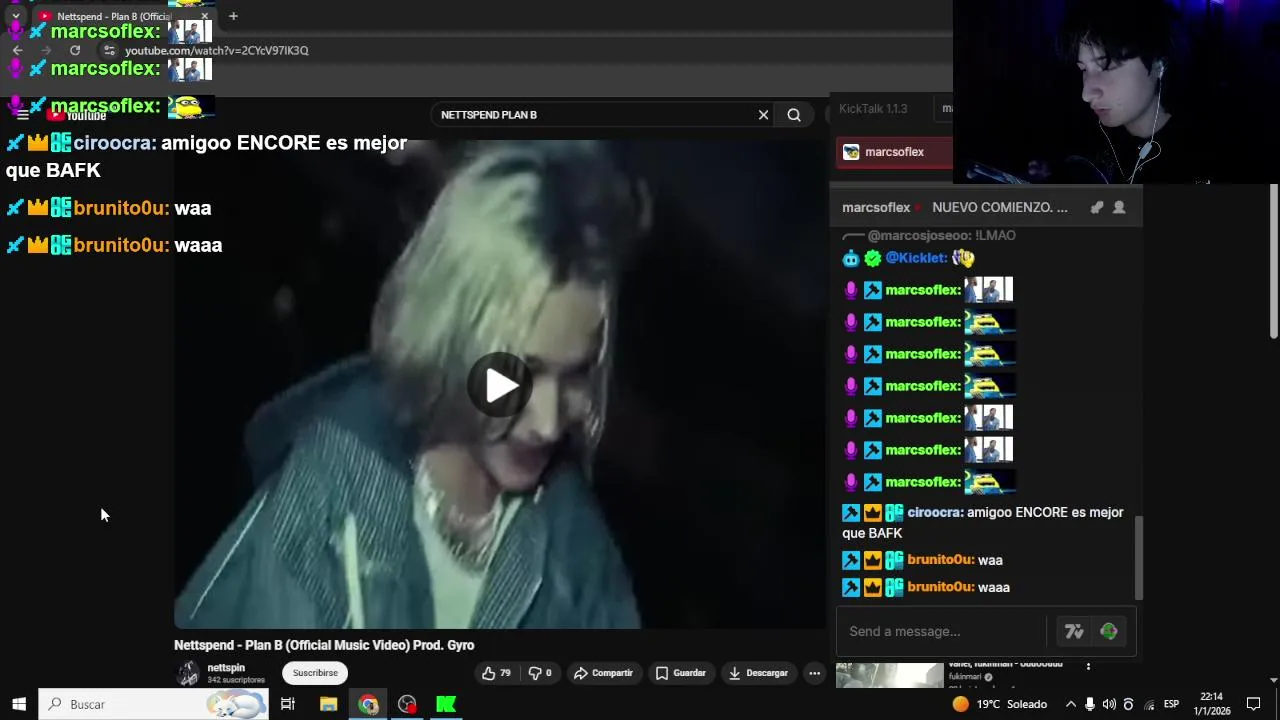Open a new Chrome tab
The width and height of the screenshot is (1280, 720).
233,16
